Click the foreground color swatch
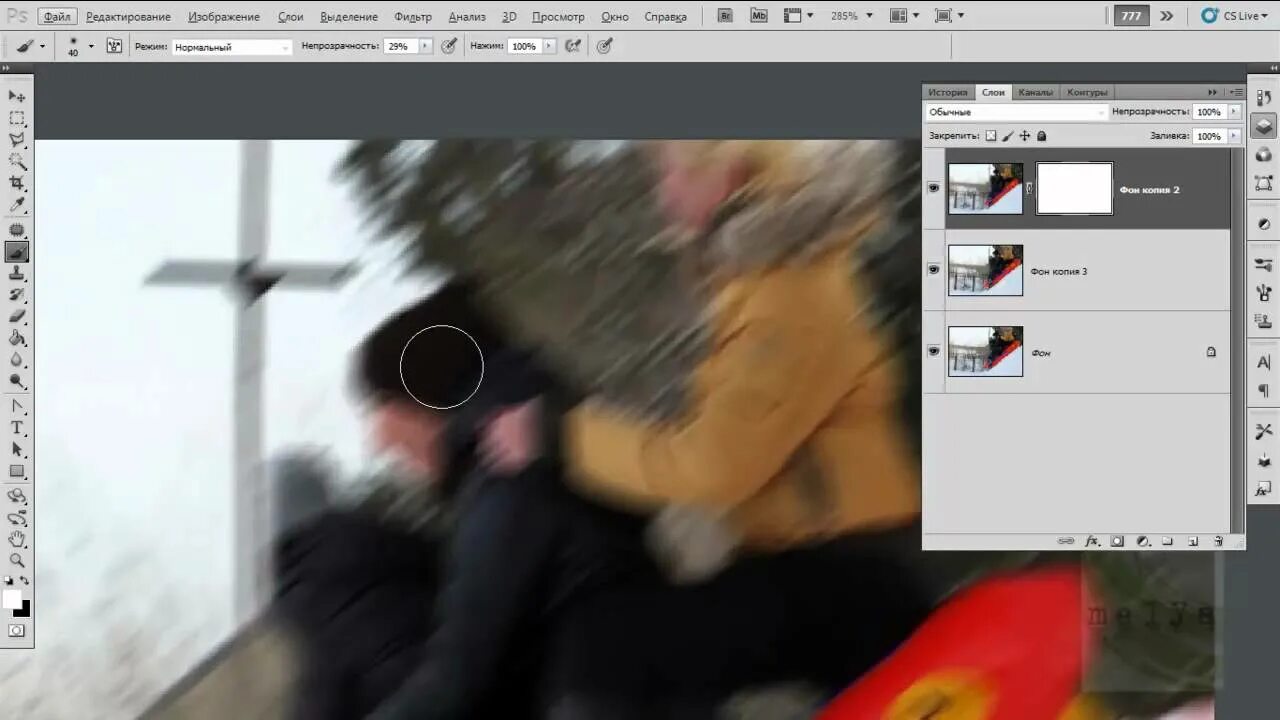This screenshot has height=720, width=1280. 12,599
